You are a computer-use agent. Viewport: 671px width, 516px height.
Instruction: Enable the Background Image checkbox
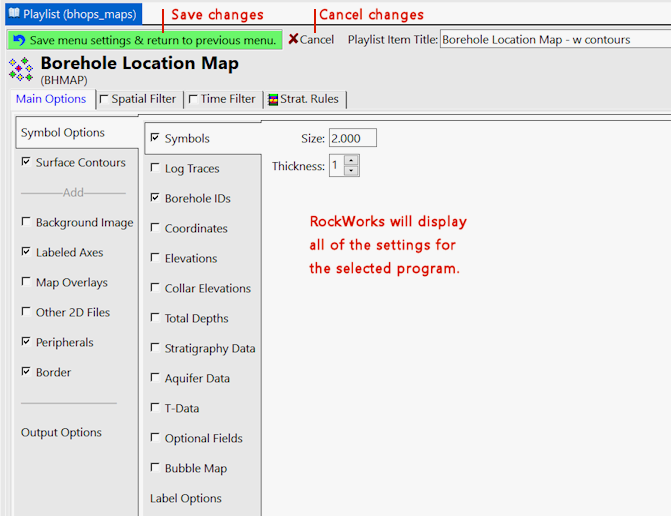click(26, 222)
